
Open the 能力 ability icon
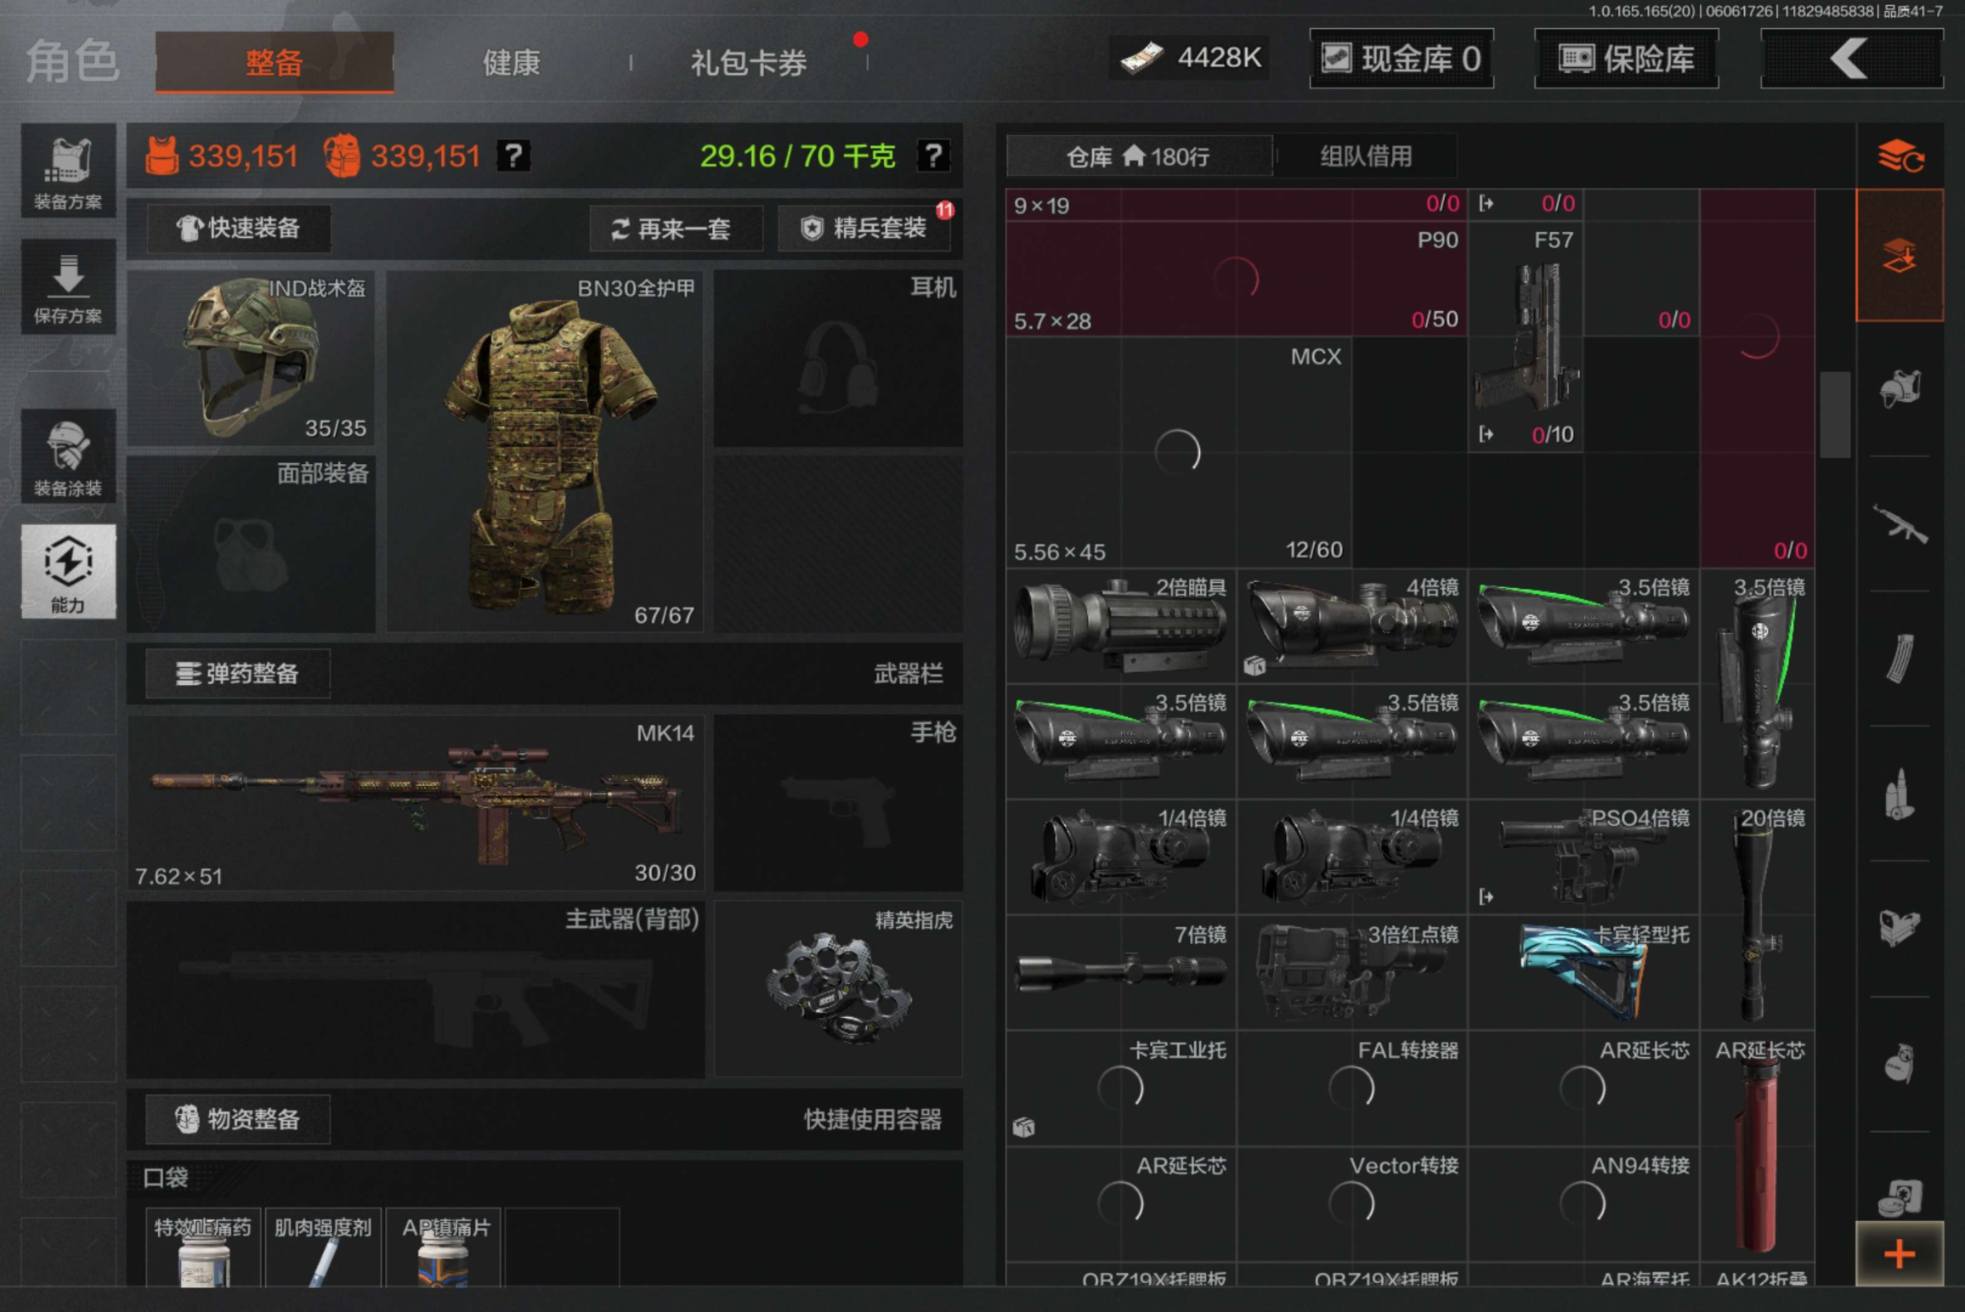point(68,571)
